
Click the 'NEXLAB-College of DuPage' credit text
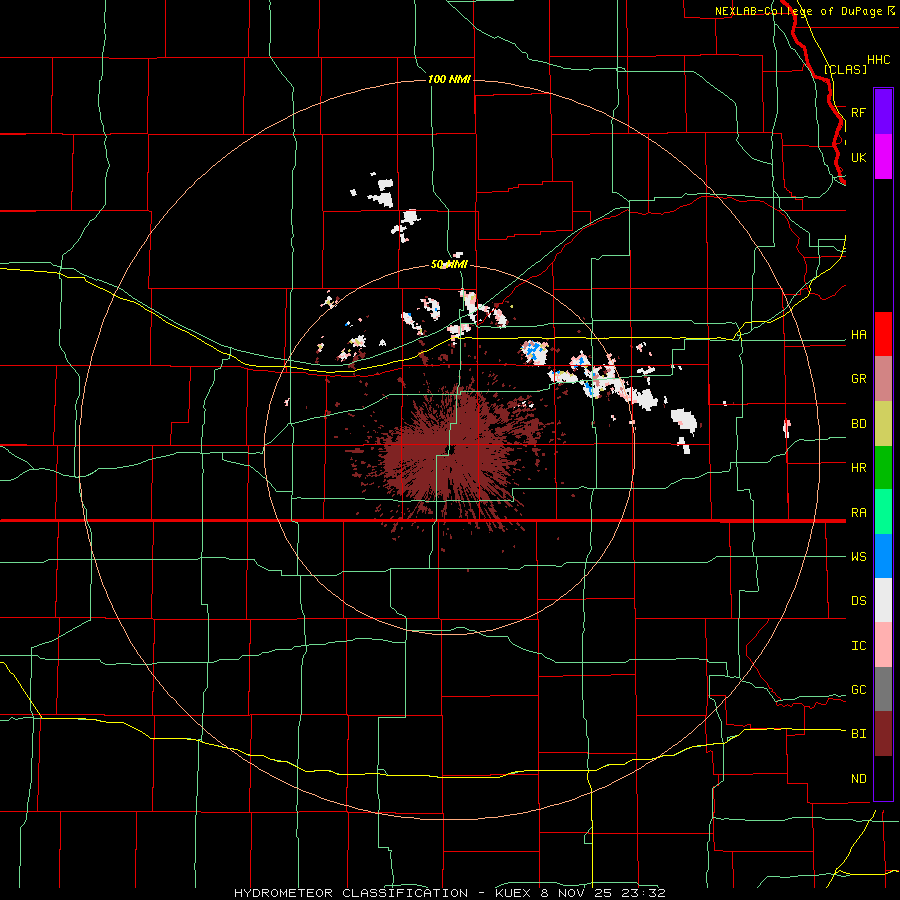click(798, 11)
